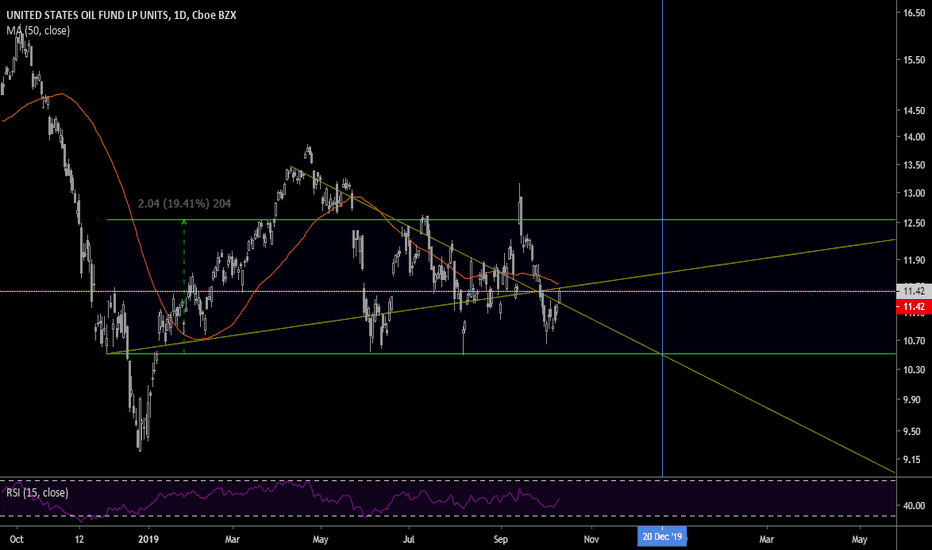Image resolution: width=932 pixels, height=550 pixels.
Task: Click the Sep time axis label
Action: pyautogui.click(x=500, y=539)
